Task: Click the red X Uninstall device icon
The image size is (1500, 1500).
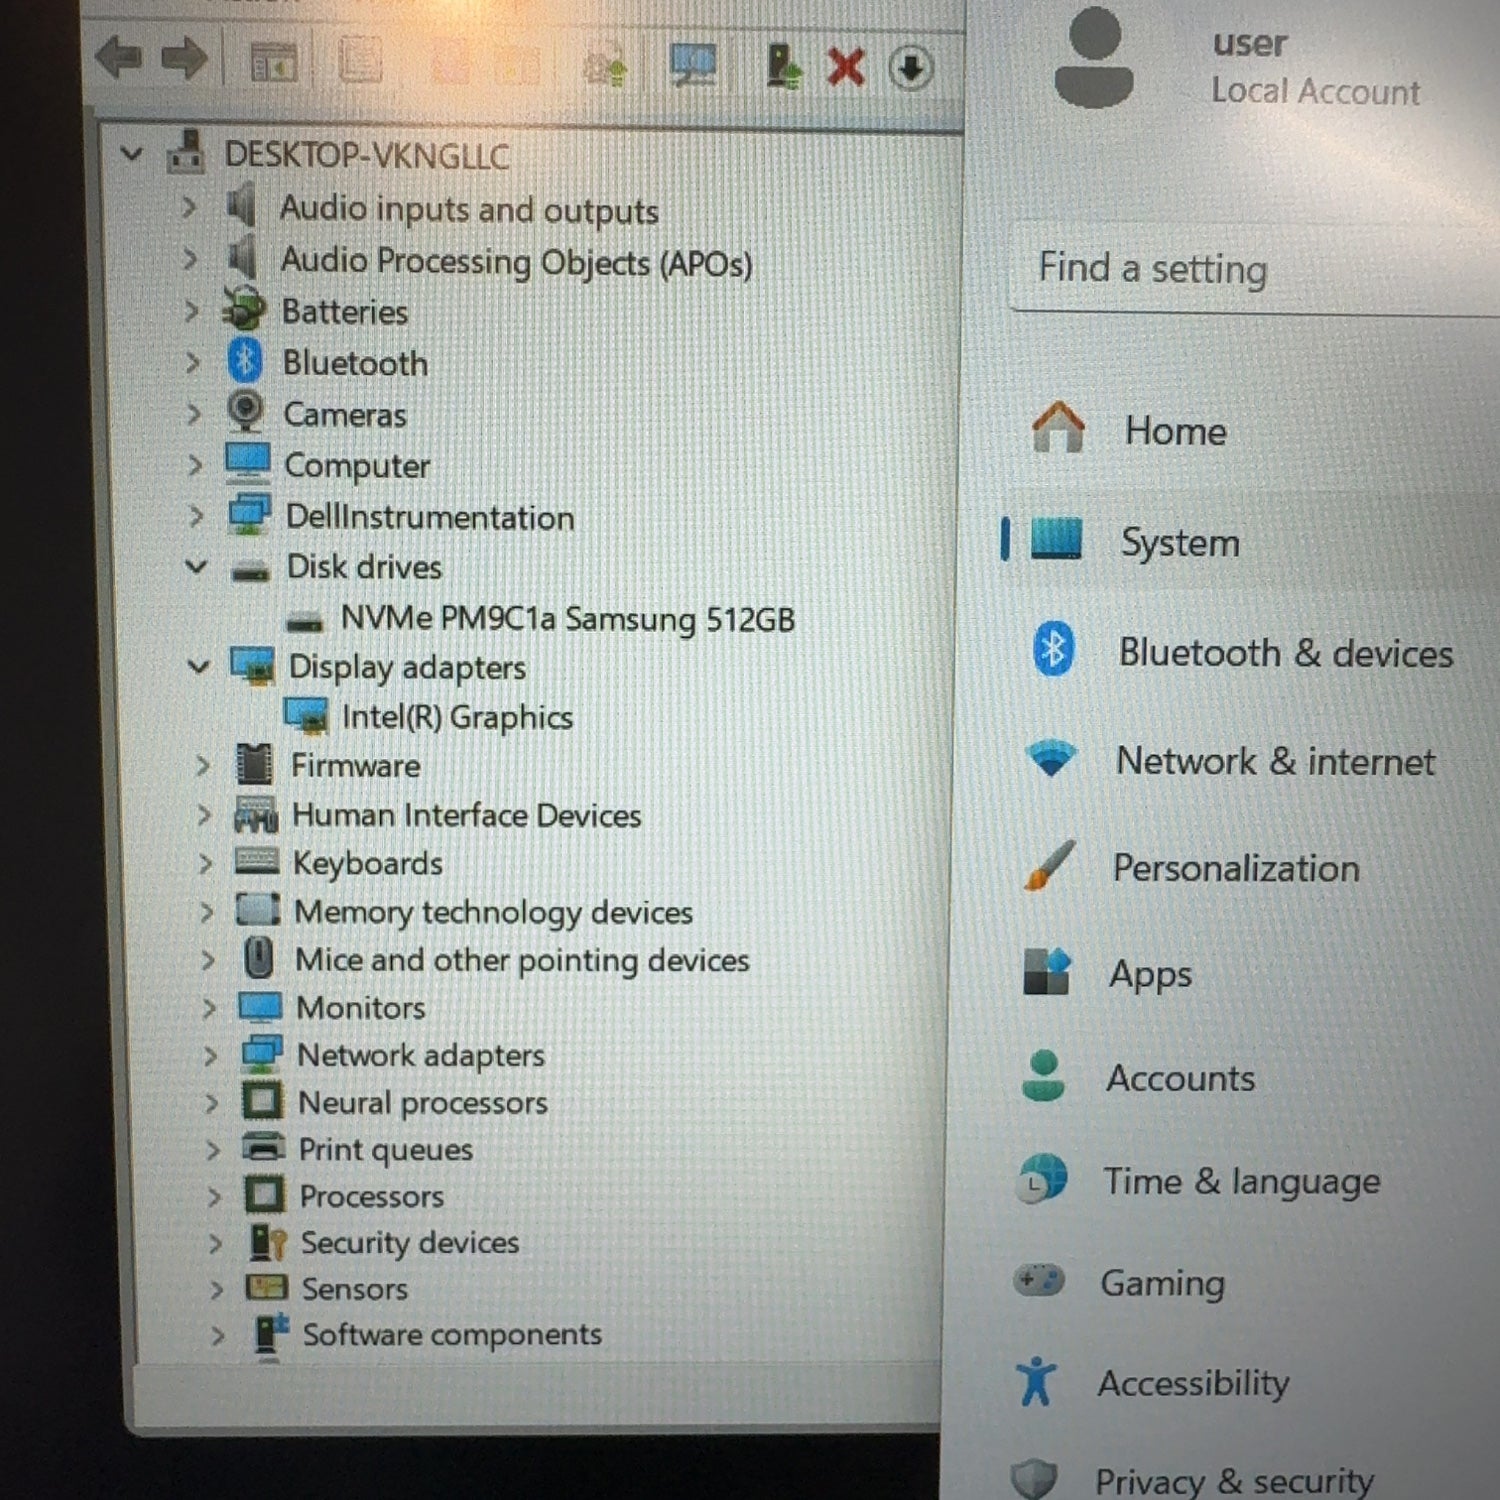Action: [x=846, y=68]
